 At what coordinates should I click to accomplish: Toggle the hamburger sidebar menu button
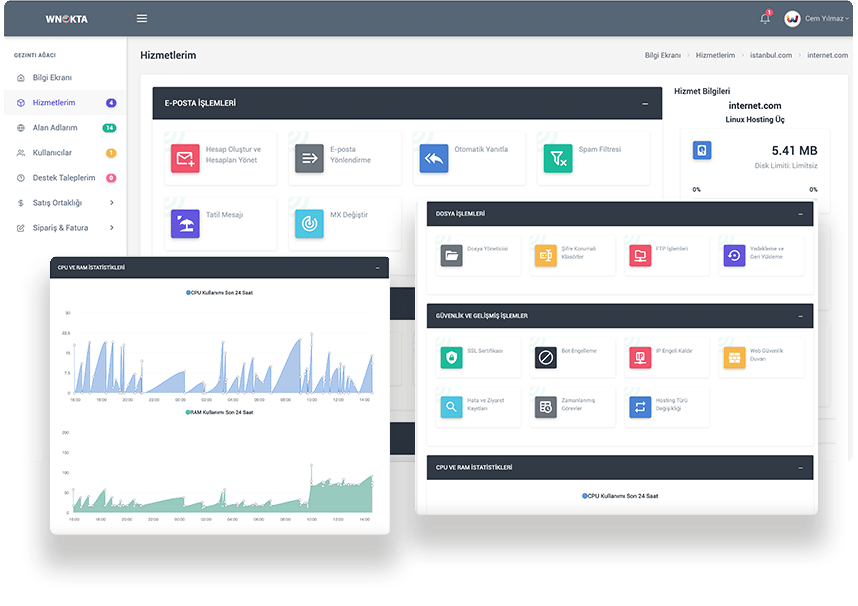(142, 18)
